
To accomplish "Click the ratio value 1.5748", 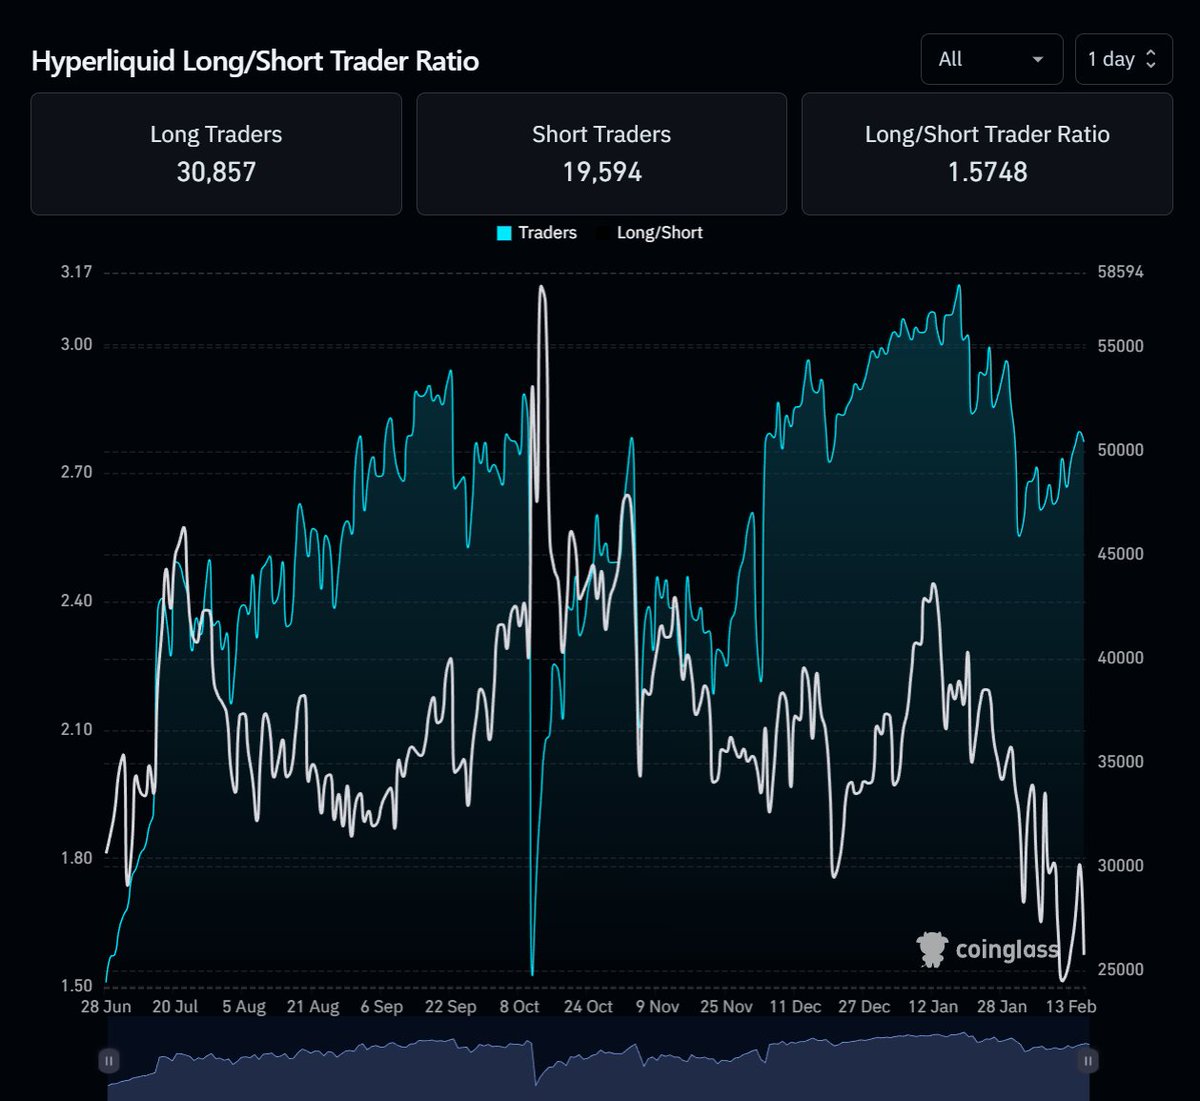I will point(987,172).
